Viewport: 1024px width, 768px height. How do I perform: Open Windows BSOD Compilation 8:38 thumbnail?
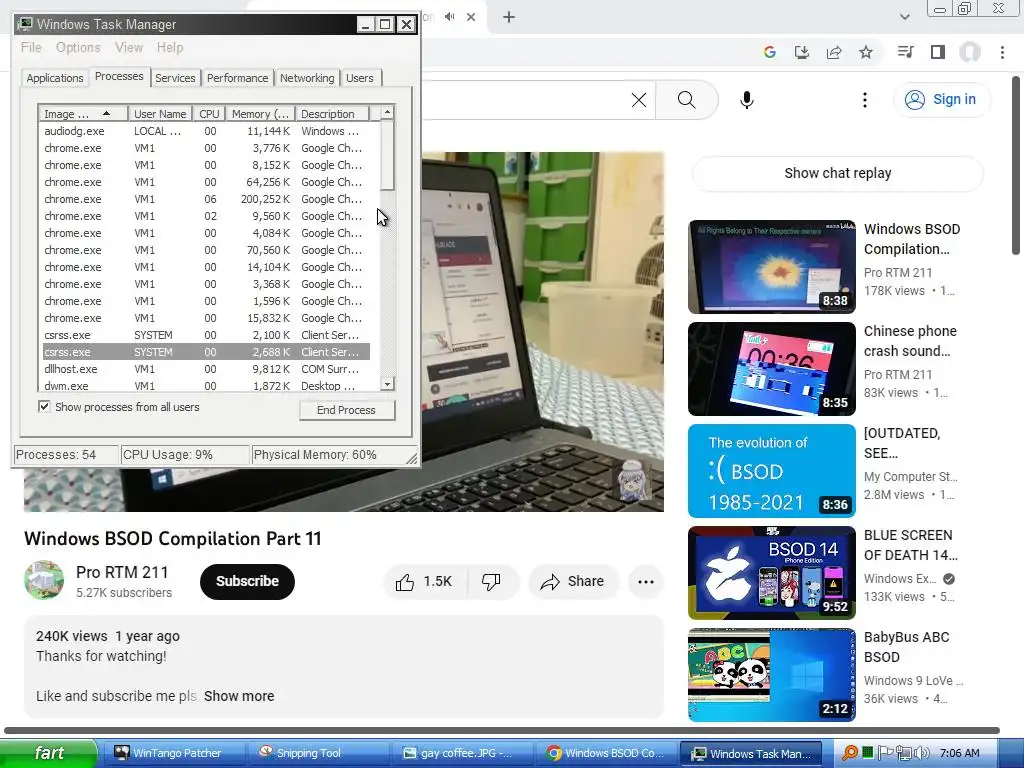point(772,266)
